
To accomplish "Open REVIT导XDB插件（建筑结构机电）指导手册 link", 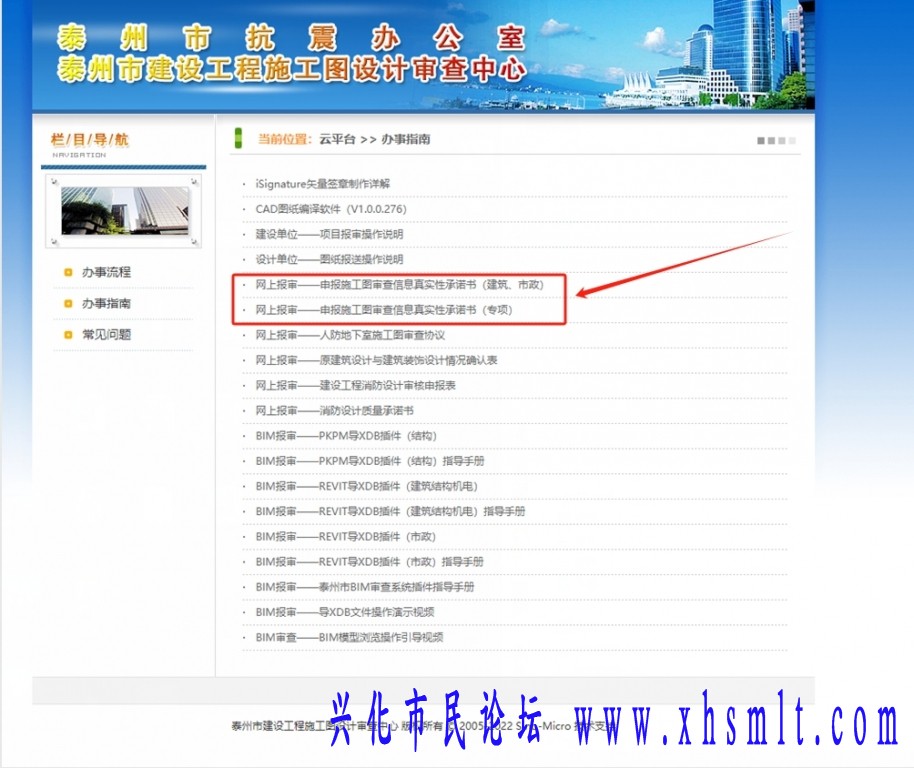I will point(391,511).
